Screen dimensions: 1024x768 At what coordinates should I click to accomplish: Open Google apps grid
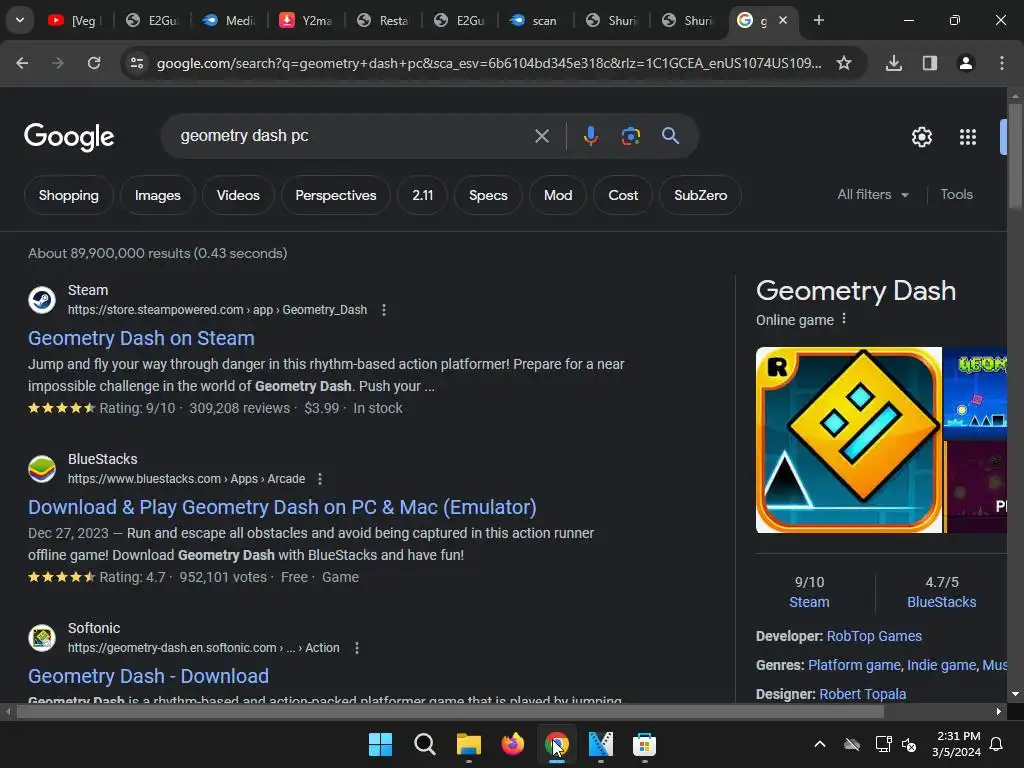(967, 137)
